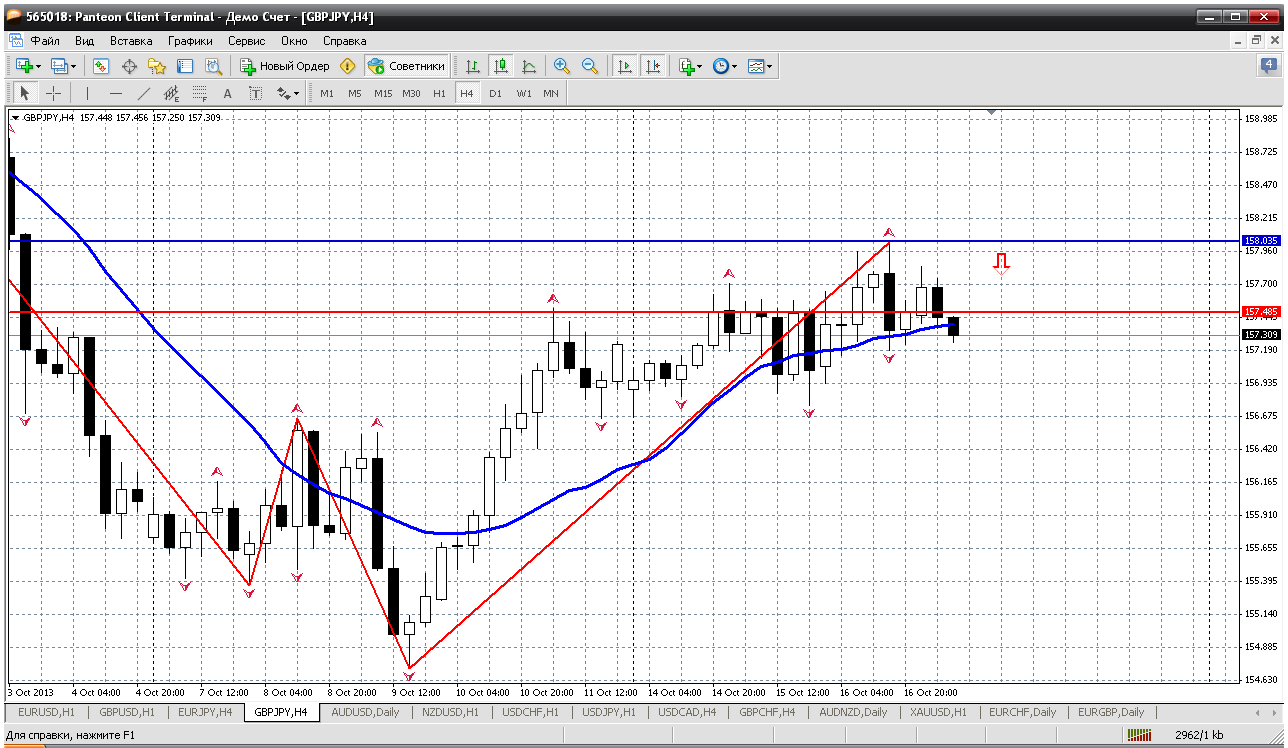
Task: Select the crosshair cursor tool
Action: (x=53, y=93)
